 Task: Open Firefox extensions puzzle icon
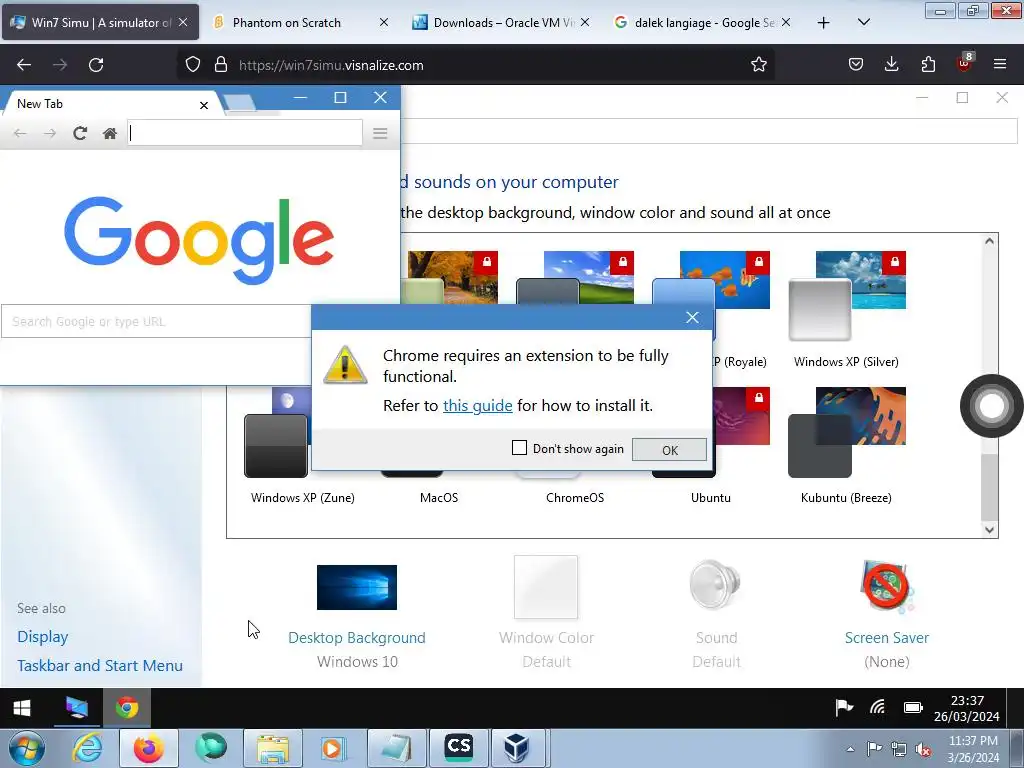928,65
